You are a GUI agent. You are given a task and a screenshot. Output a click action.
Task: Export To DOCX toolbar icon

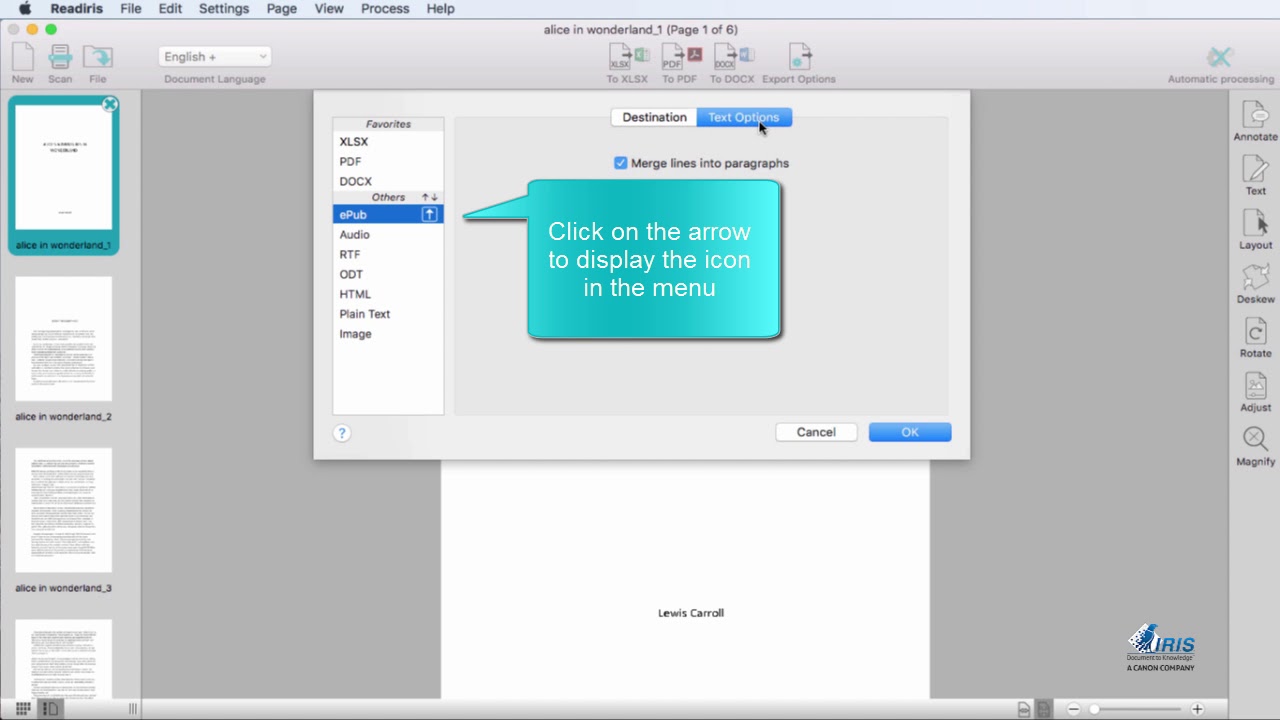click(733, 57)
